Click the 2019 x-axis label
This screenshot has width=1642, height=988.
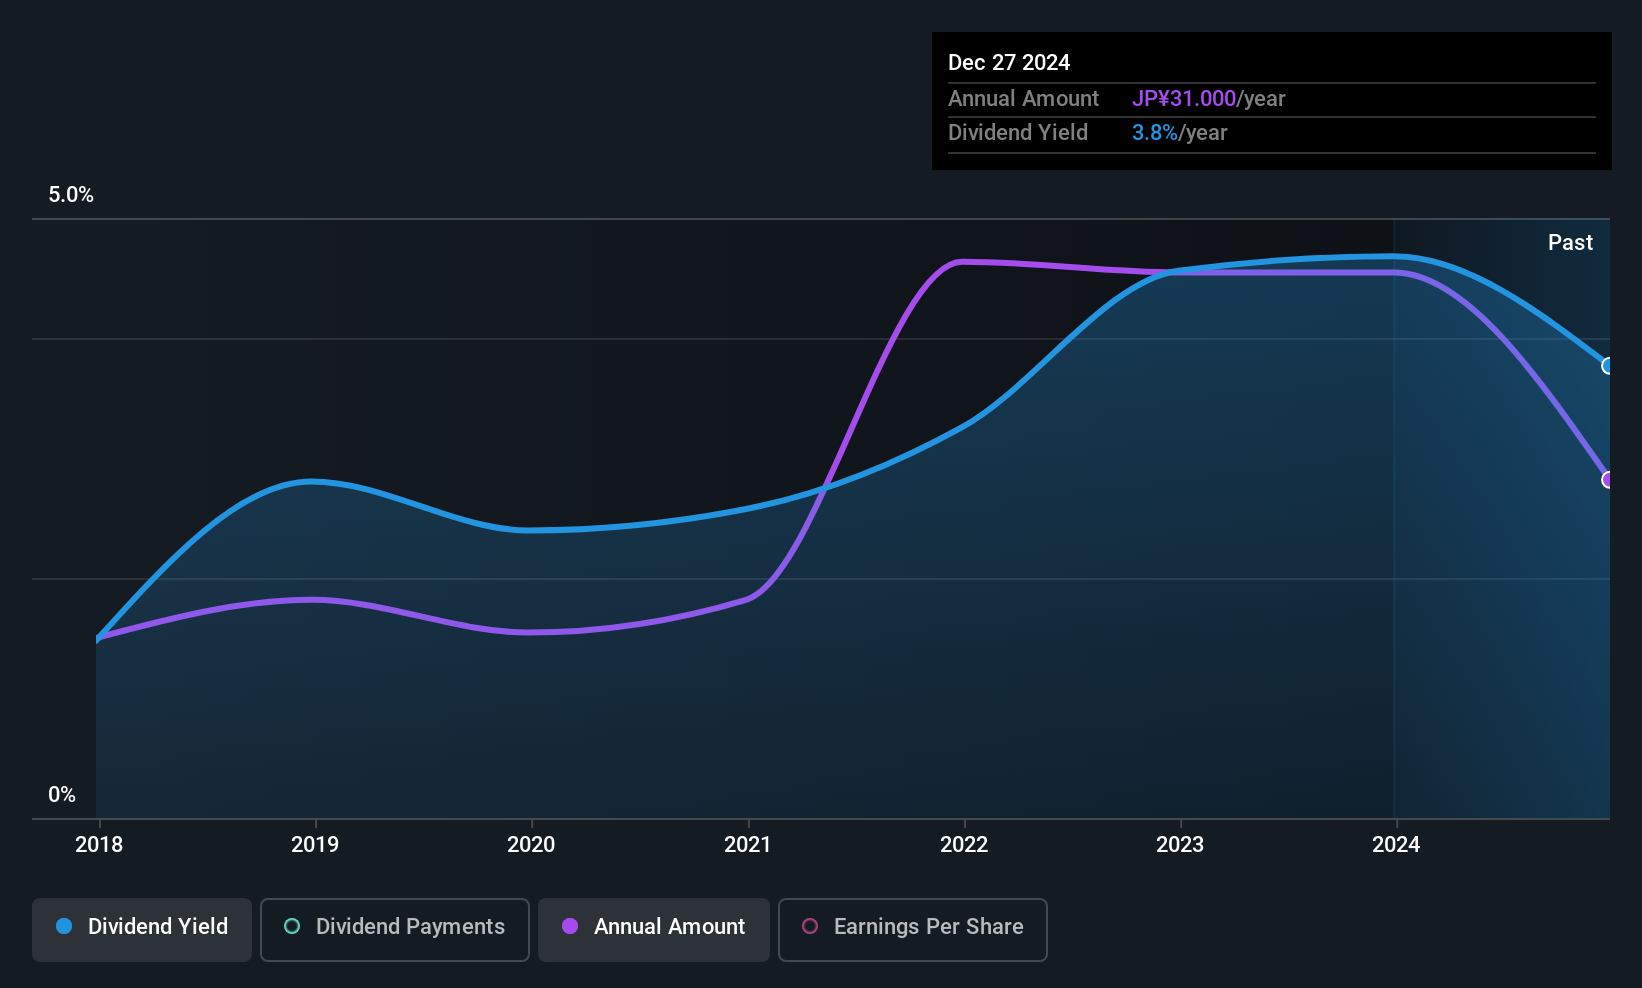tap(315, 845)
